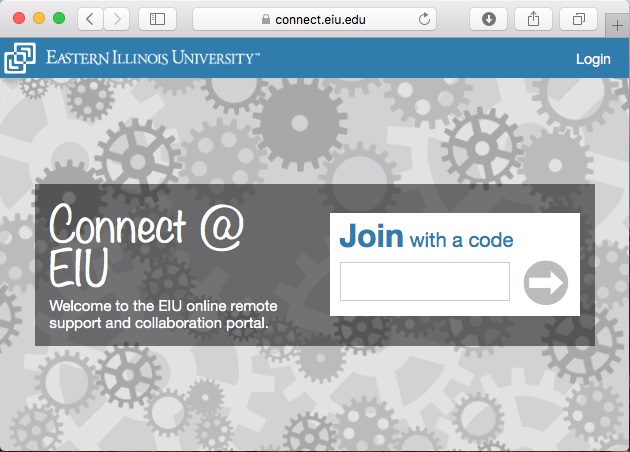Open the Share menu in toolbar
The width and height of the screenshot is (630, 452).
(533, 19)
